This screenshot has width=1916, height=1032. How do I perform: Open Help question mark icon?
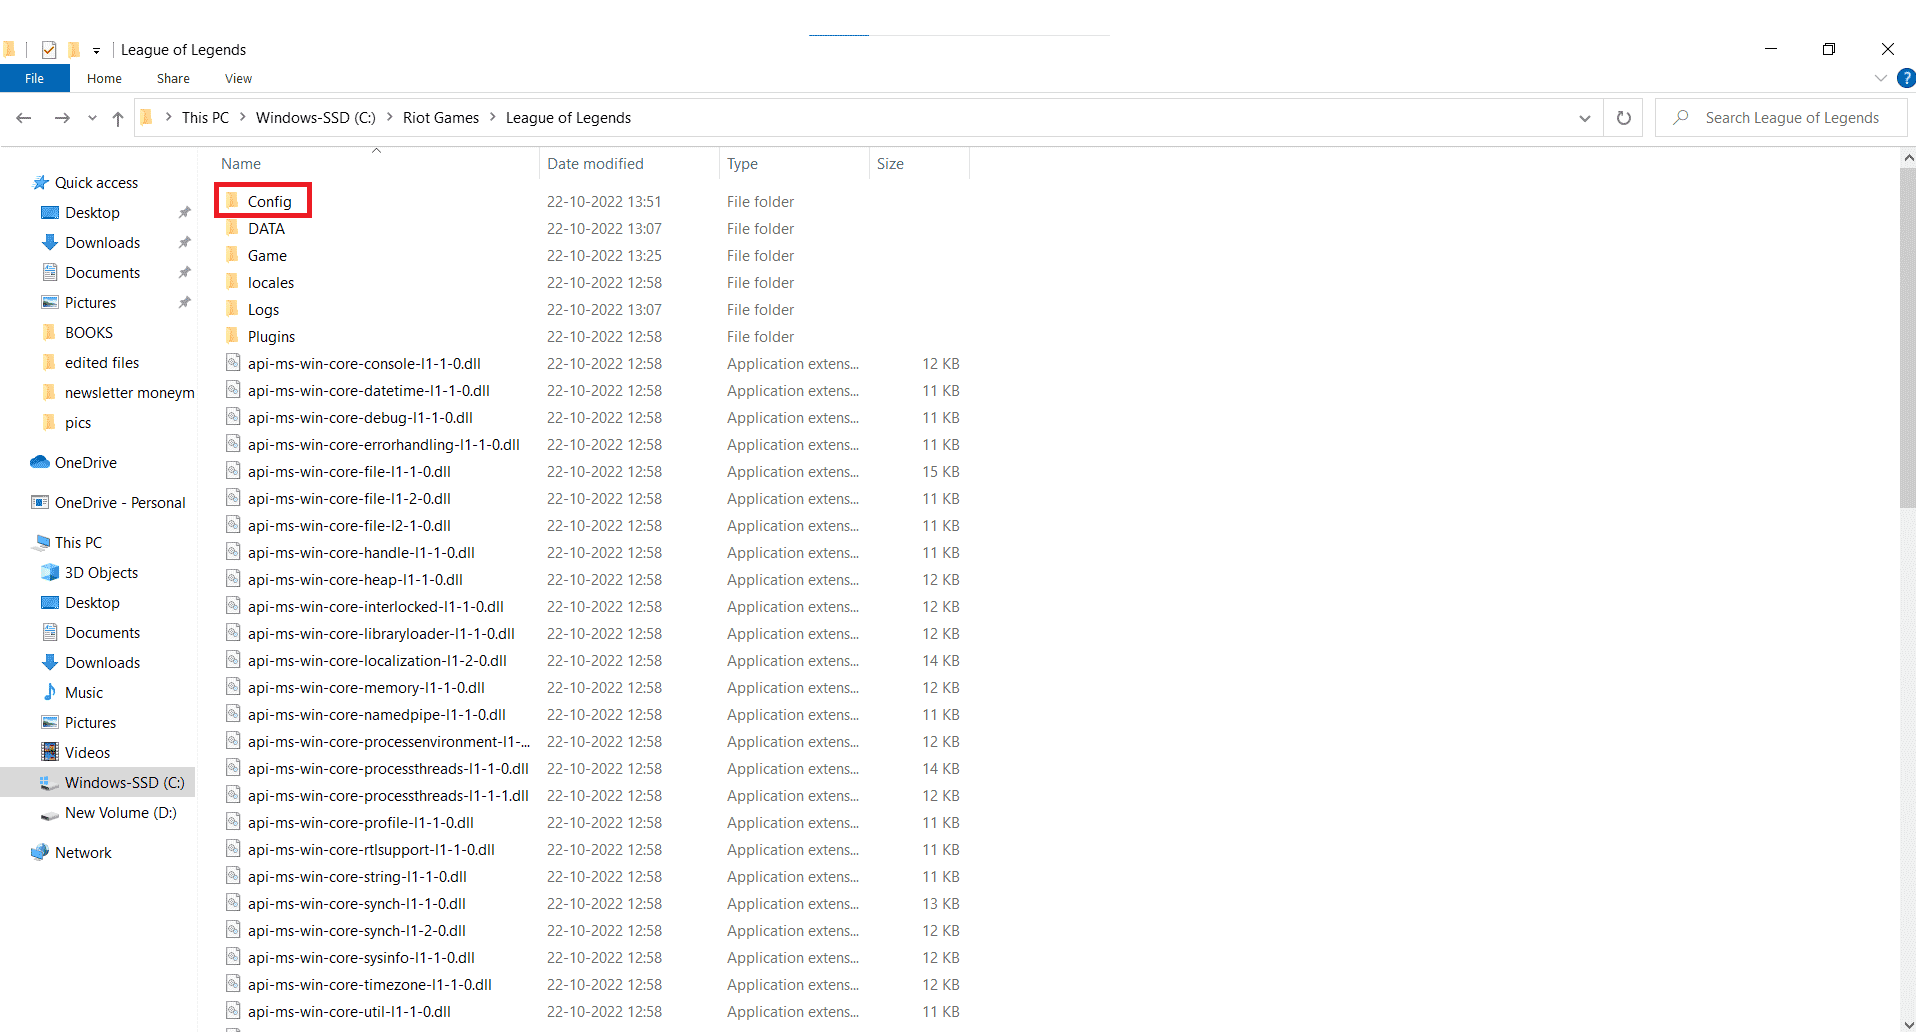(x=1906, y=78)
